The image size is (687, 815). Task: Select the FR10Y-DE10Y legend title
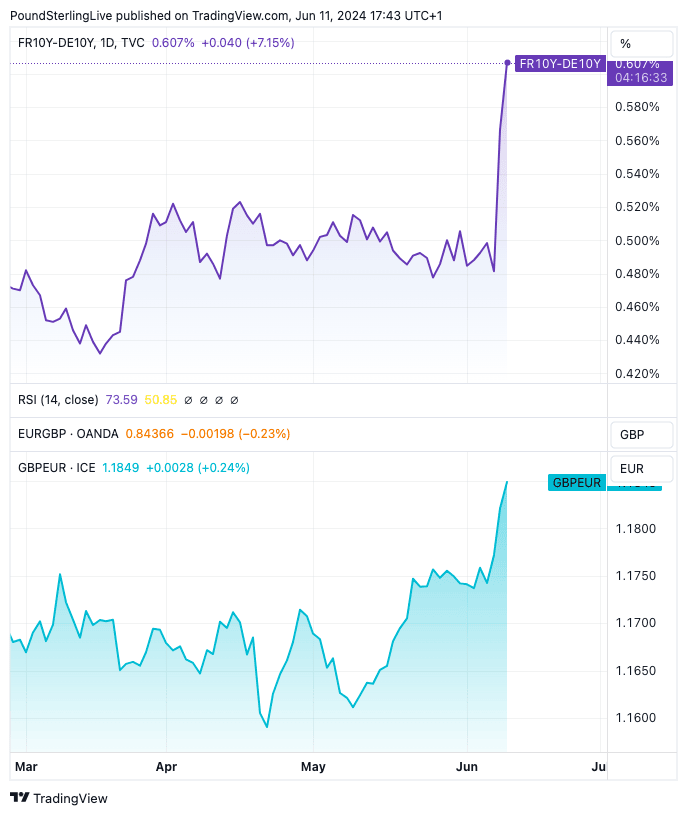pos(57,42)
